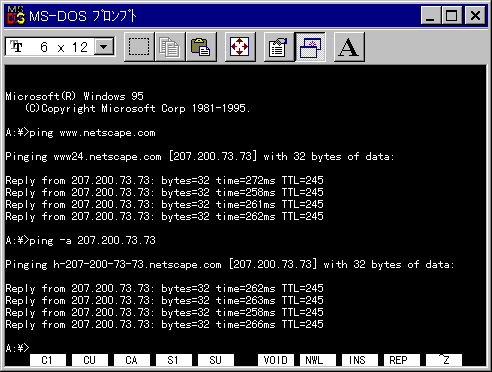Click the SU function key label
This screenshot has width=492, height=372.
(x=215, y=360)
